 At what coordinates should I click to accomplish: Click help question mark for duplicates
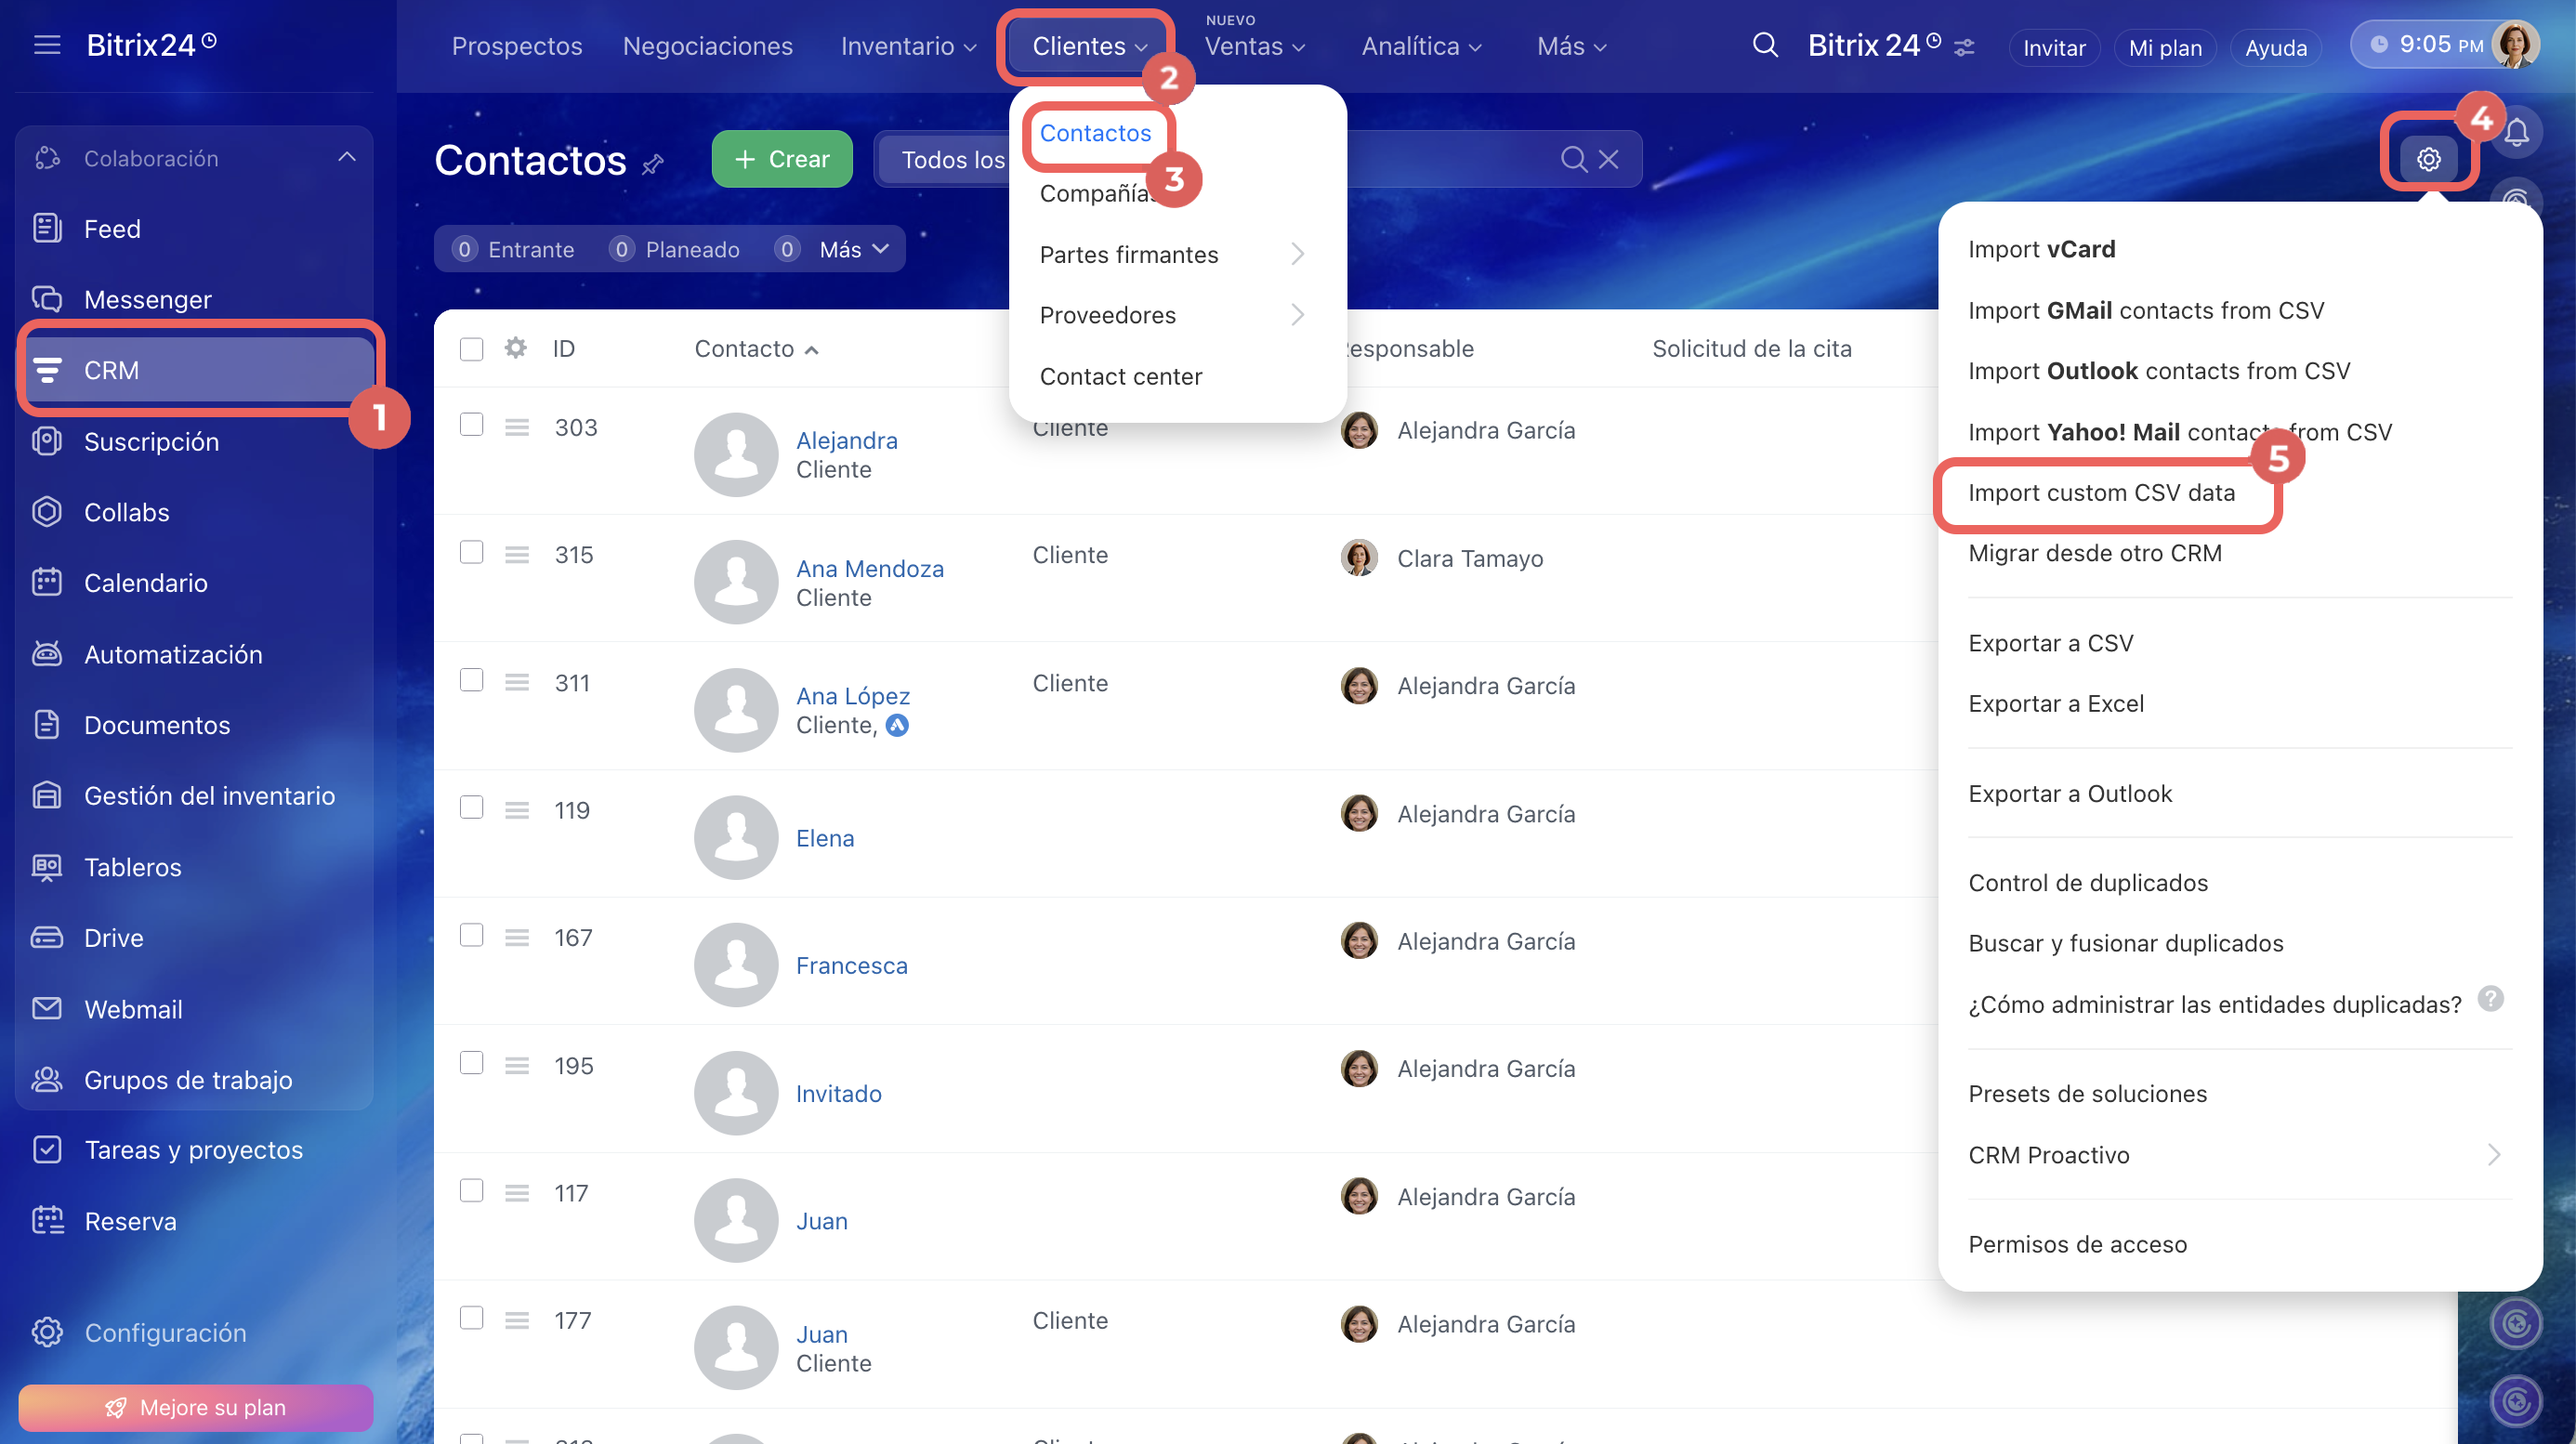click(2490, 998)
